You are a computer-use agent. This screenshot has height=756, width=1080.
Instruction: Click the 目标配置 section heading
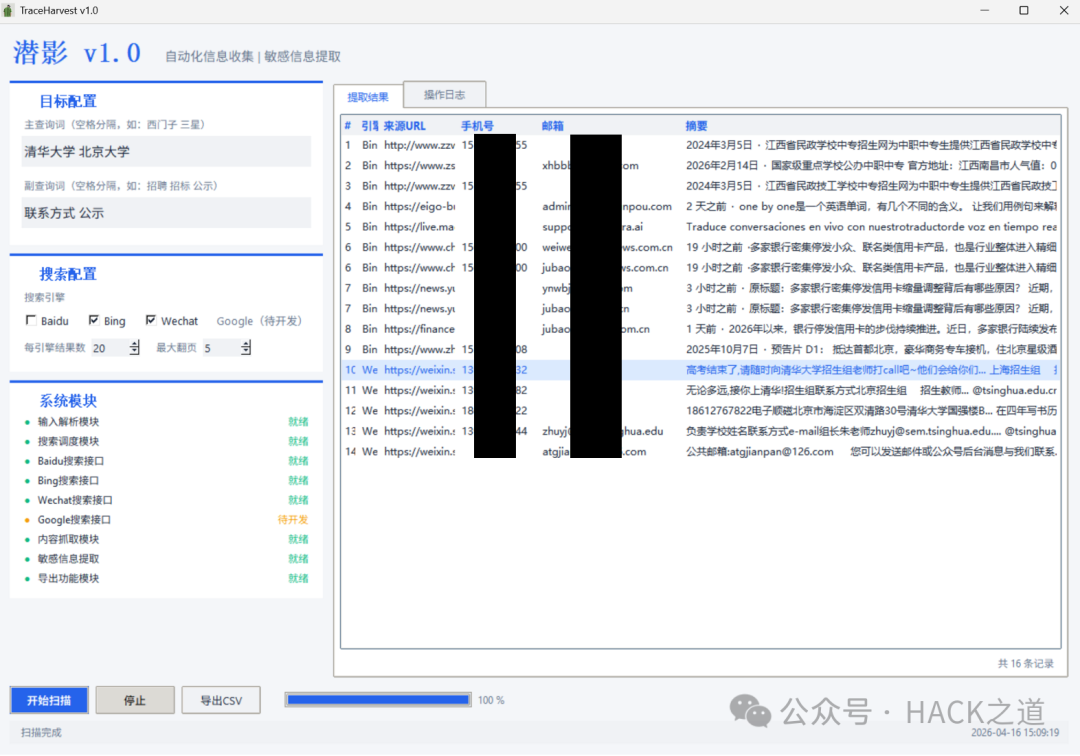pos(68,101)
